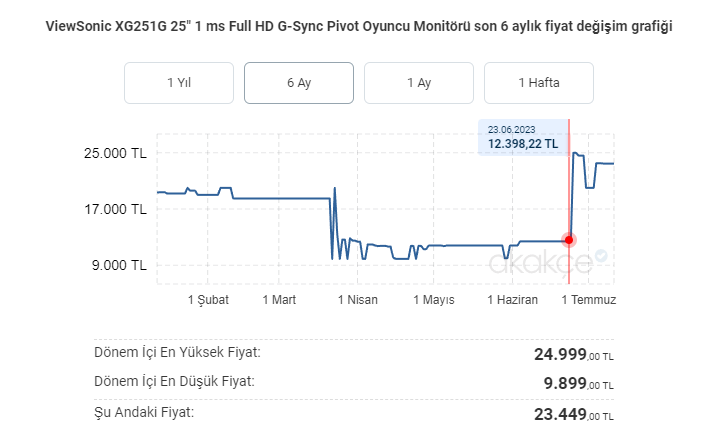Click the red data point marker
The width and height of the screenshot is (727, 435).
click(x=569, y=240)
